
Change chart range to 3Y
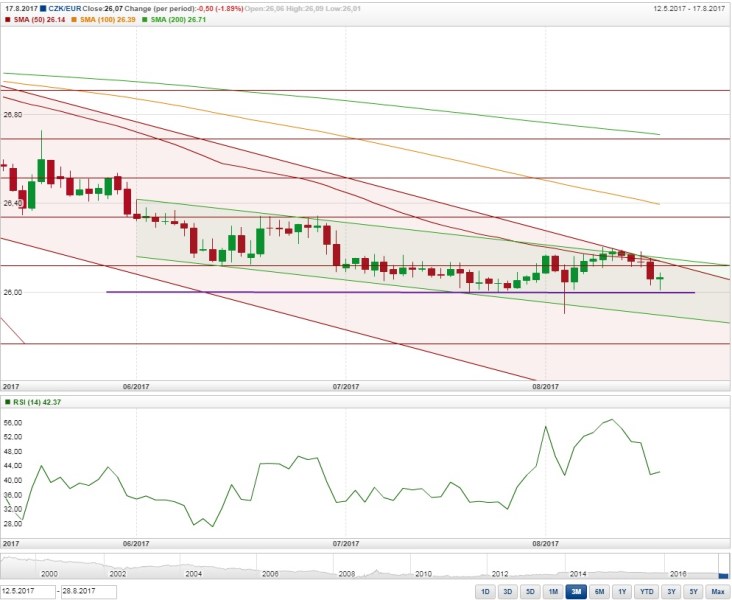coord(669,592)
